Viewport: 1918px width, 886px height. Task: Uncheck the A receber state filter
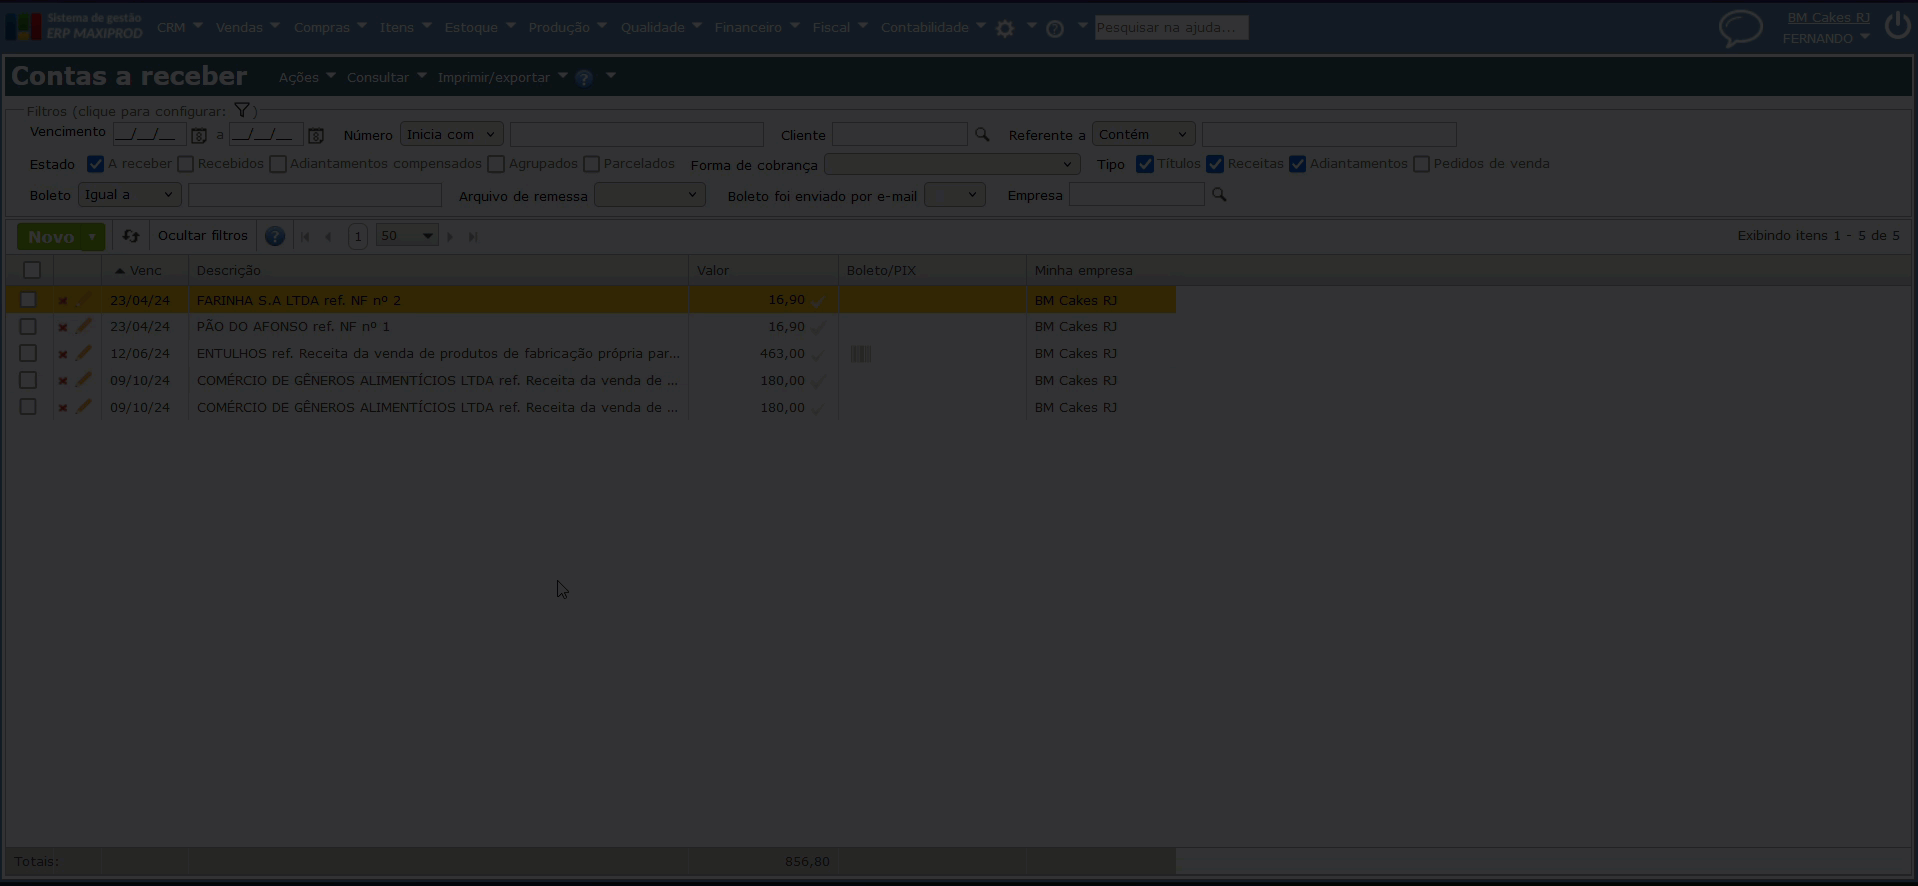(x=96, y=164)
